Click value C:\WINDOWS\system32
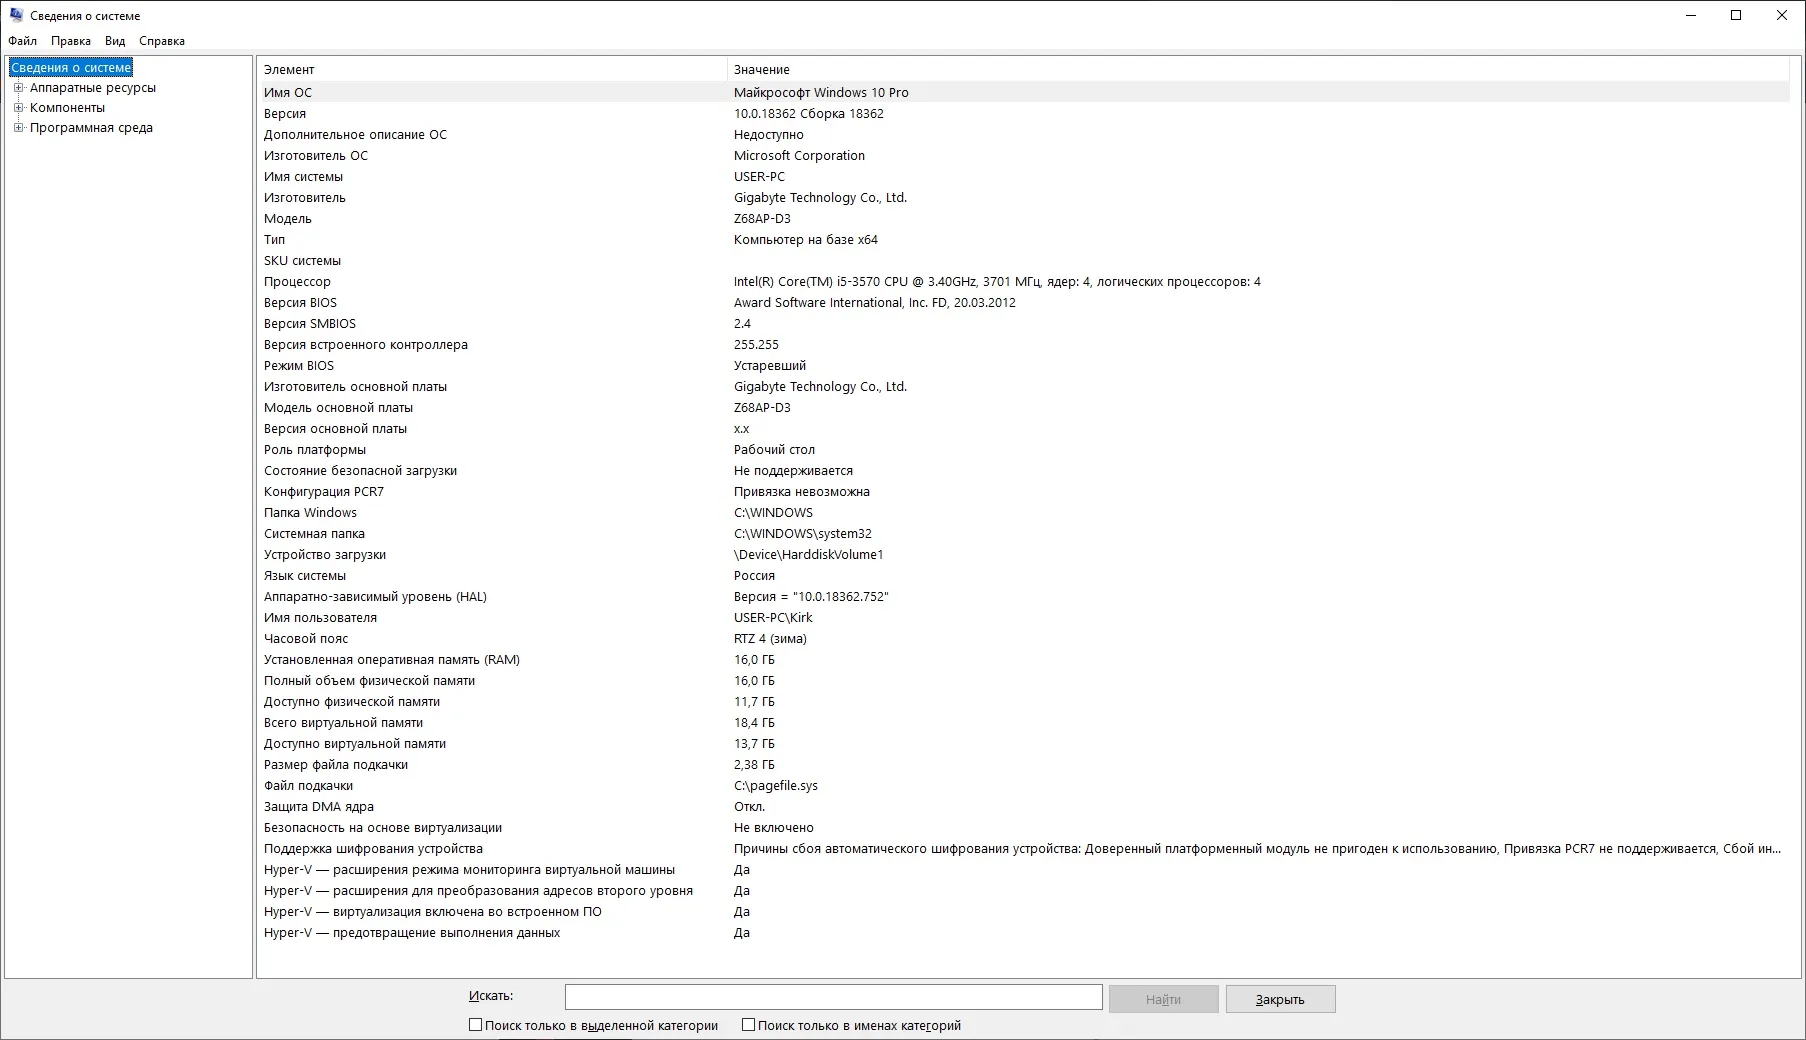 (x=803, y=533)
